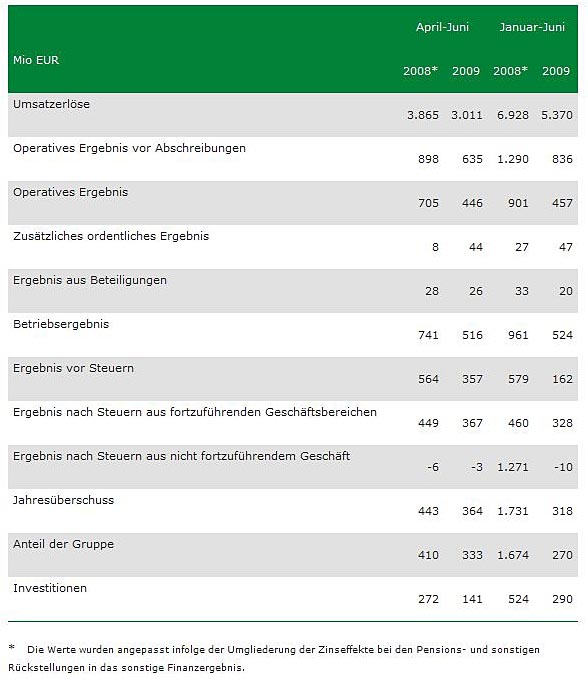Click value 1.271 in nicht fortzuführendem row
This screenshot has height=679, width=588.
[513, 467]
